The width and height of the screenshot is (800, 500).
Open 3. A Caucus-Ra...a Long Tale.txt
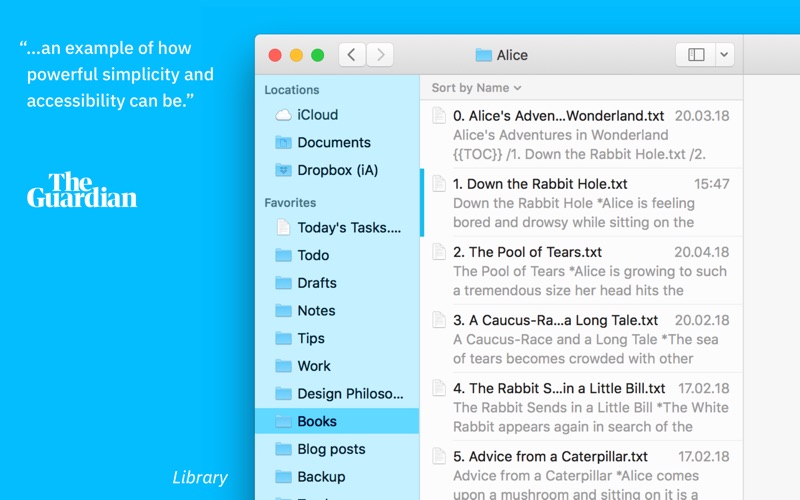555,320
